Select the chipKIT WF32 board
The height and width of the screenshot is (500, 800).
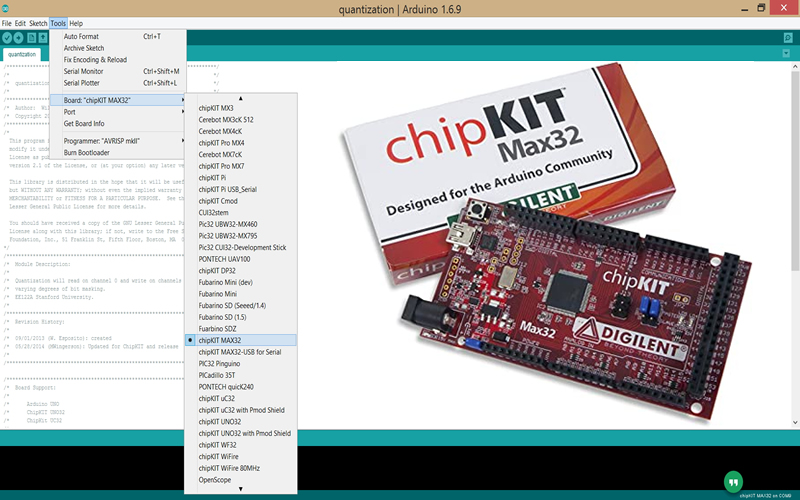[240, 445]
